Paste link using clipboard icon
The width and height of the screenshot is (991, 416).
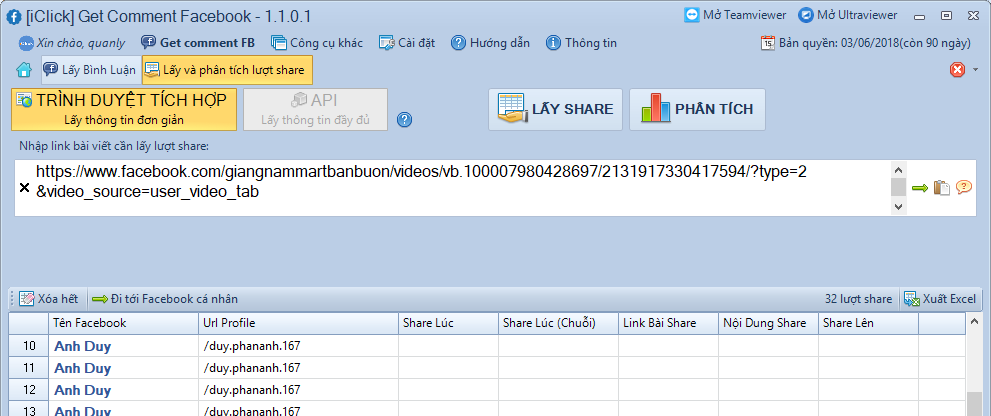[942, 188]
